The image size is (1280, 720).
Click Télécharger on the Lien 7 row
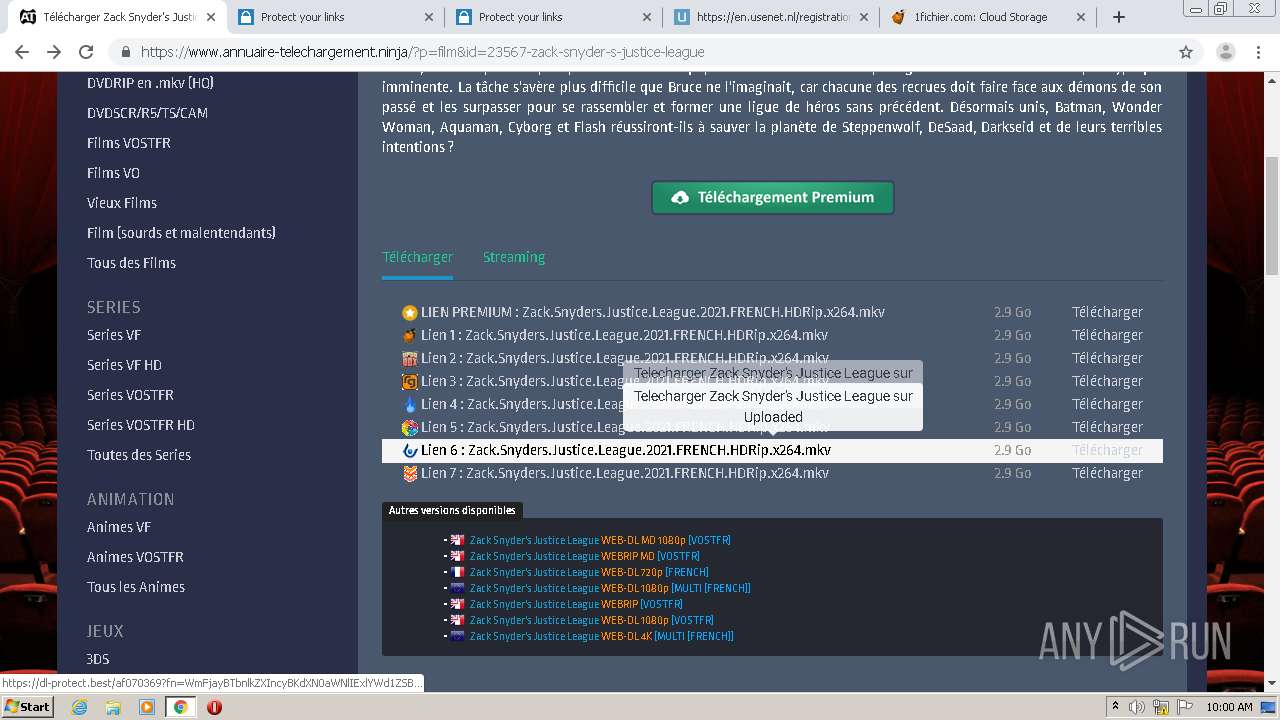coord(1107,473)
